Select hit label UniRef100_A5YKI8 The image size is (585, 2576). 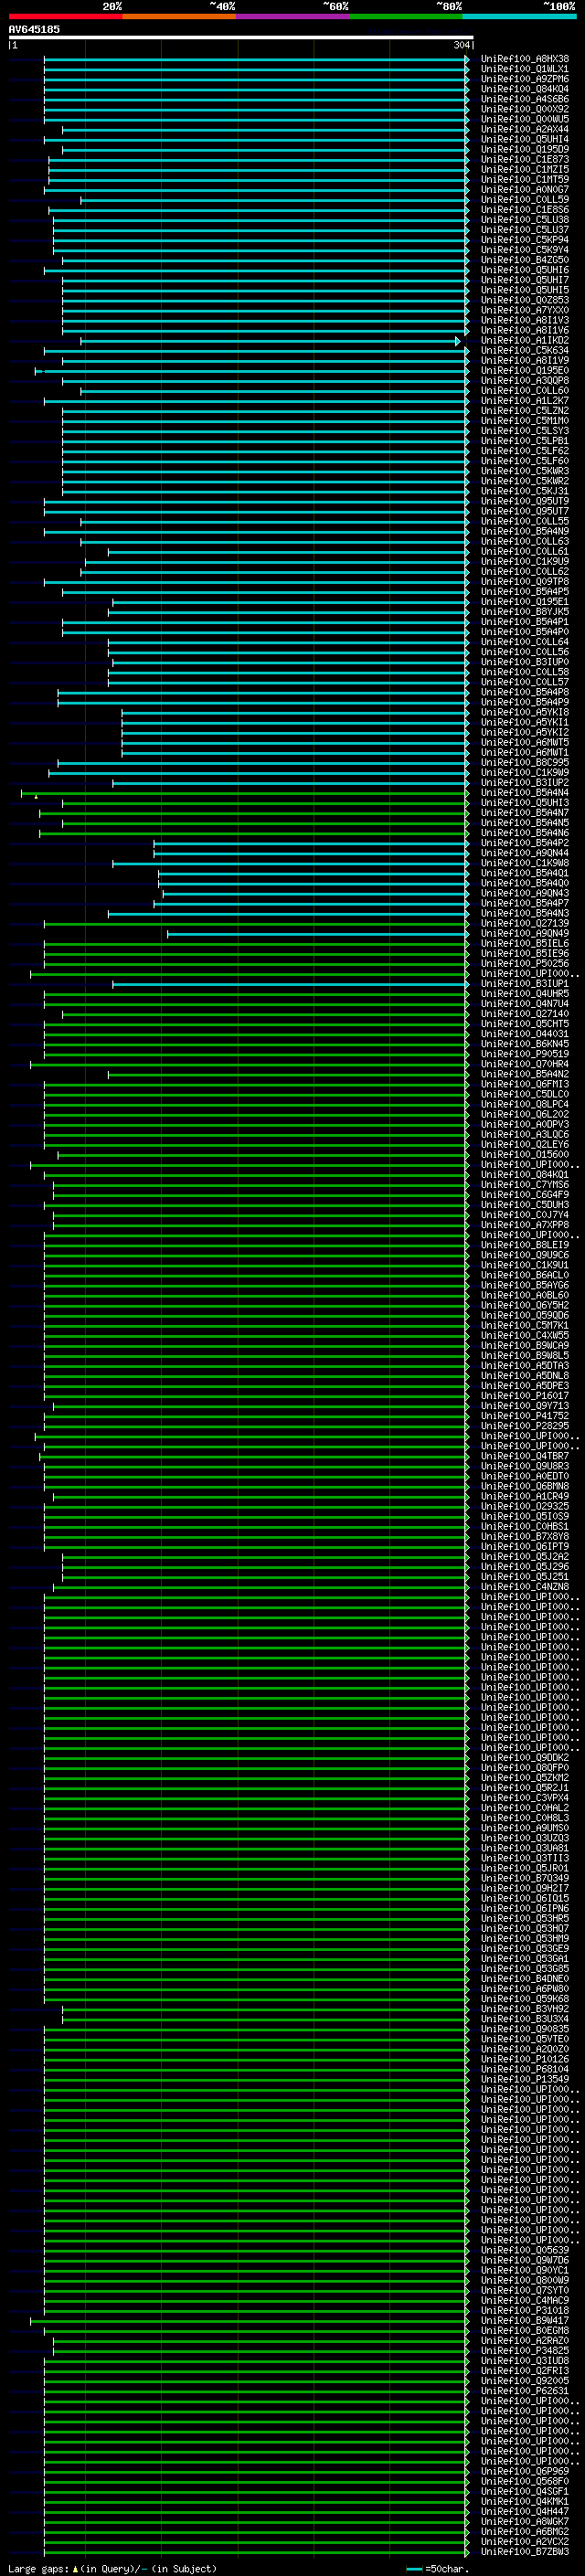(525, 713)
